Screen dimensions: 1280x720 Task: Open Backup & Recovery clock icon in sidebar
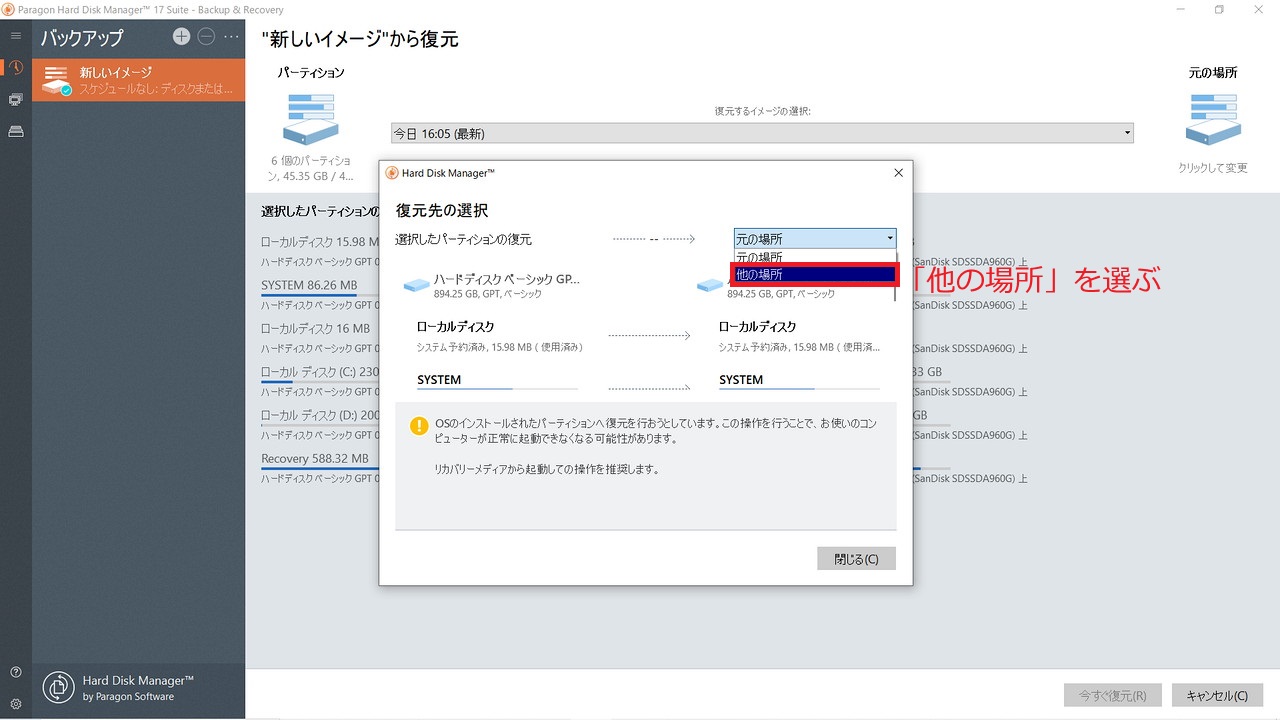tap(15, 68)
